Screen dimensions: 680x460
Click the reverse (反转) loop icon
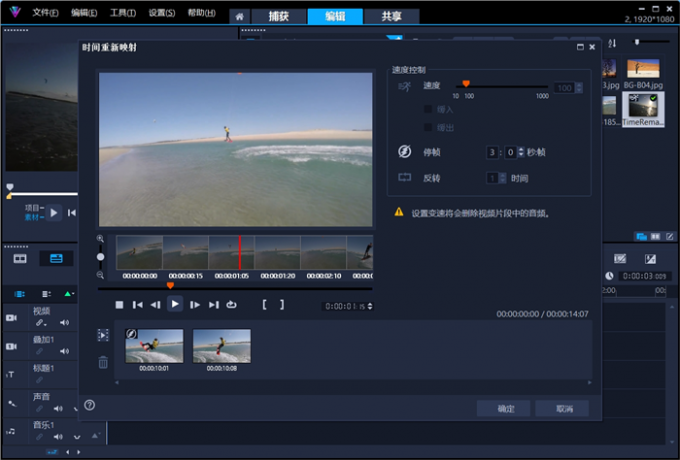404,177
